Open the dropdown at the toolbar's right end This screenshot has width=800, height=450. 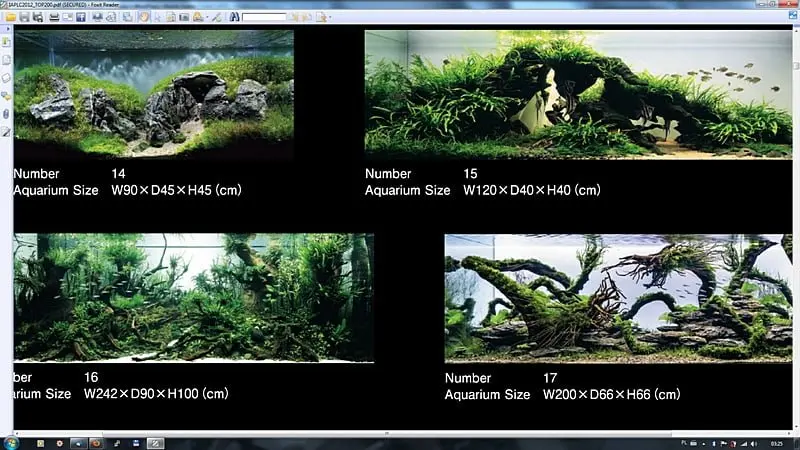(330, 17)
